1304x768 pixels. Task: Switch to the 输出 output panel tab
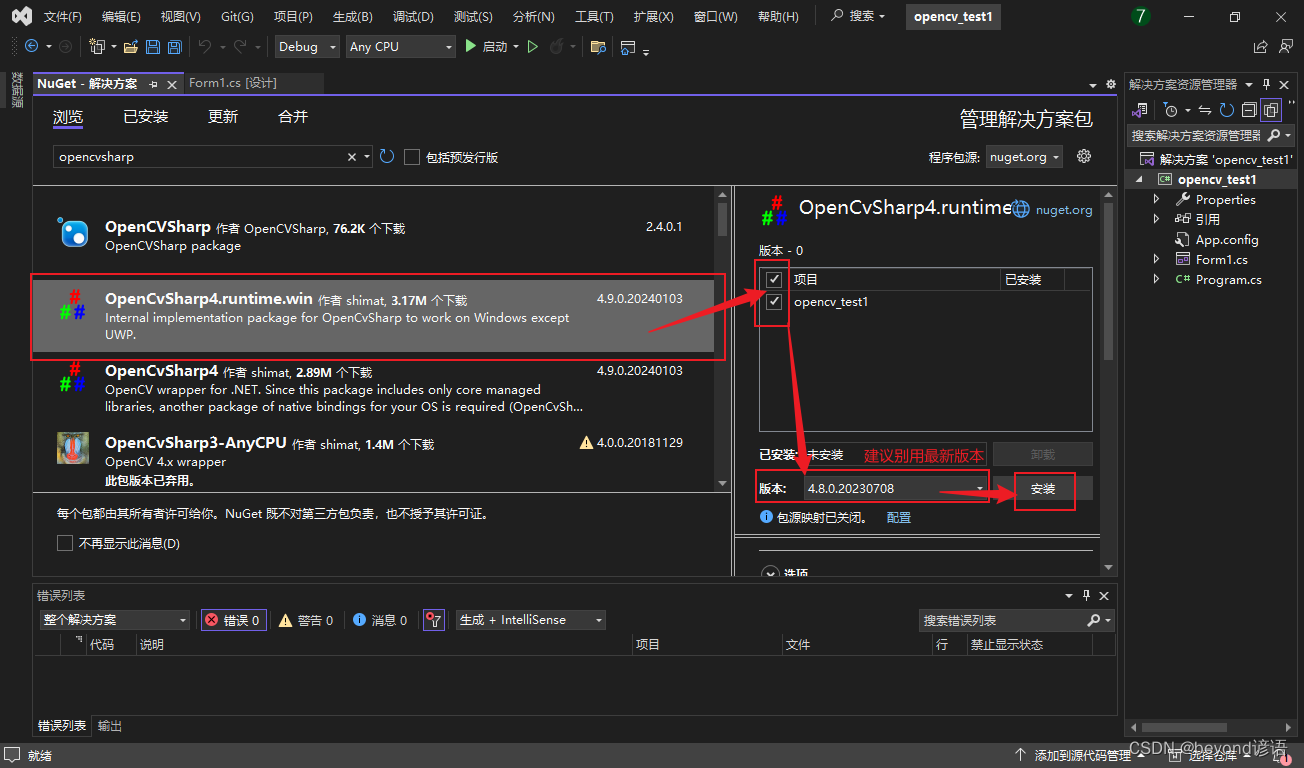[110, 726]
